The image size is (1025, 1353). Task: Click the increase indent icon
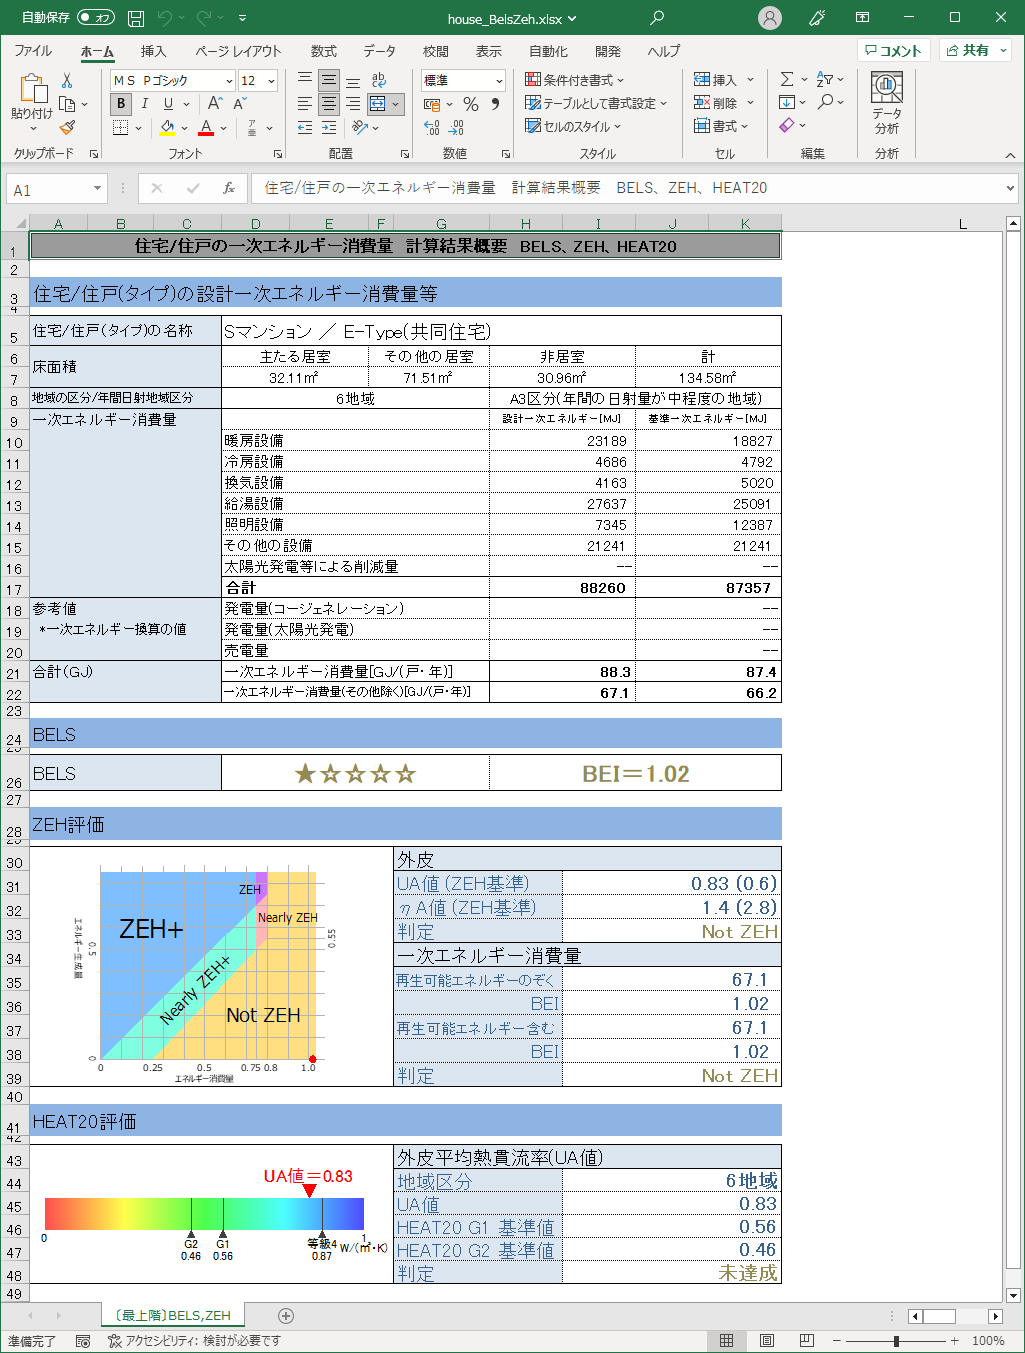[328, 128]
